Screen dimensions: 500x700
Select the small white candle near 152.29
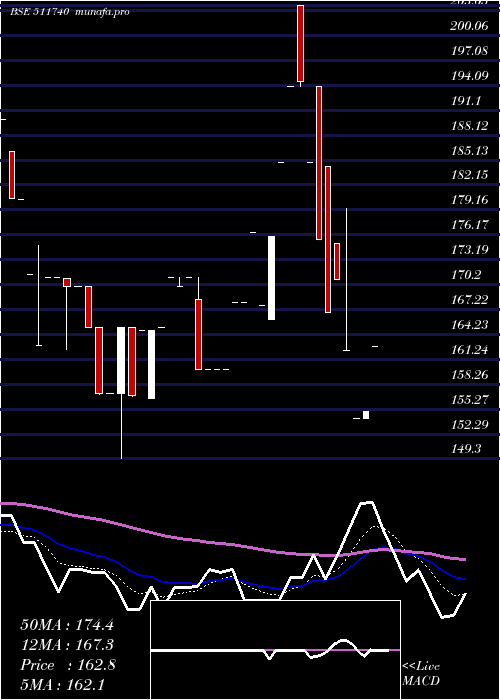pyautogui.click(x=366, y=415)
